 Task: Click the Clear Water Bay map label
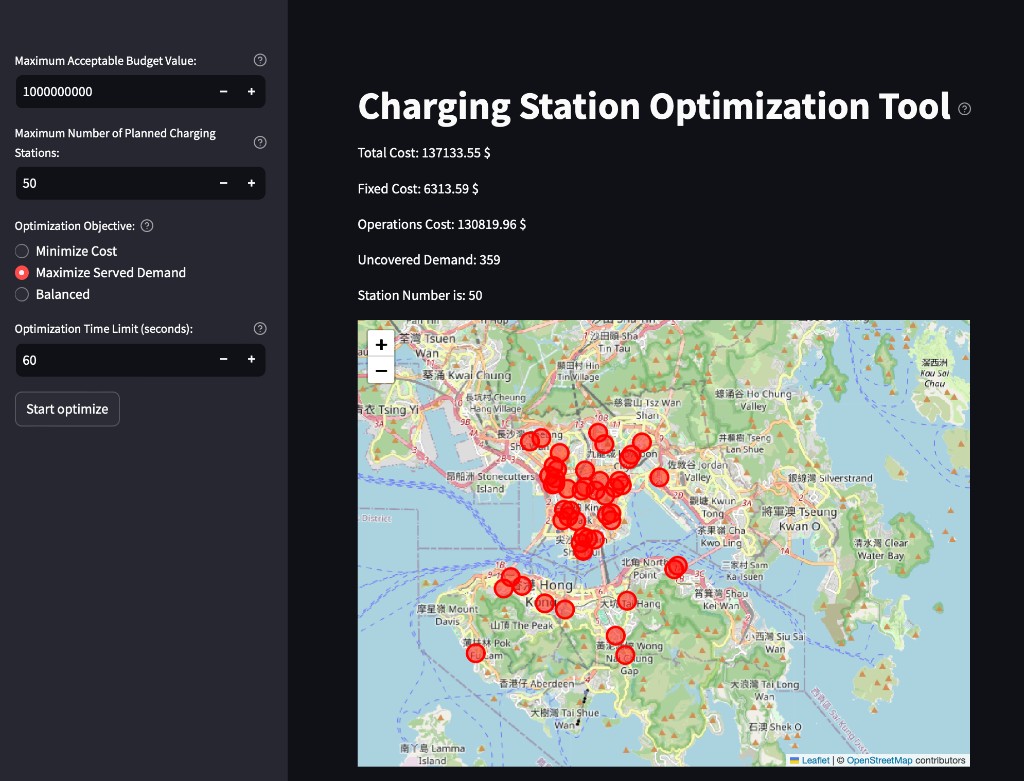click(x=881, y=549)
